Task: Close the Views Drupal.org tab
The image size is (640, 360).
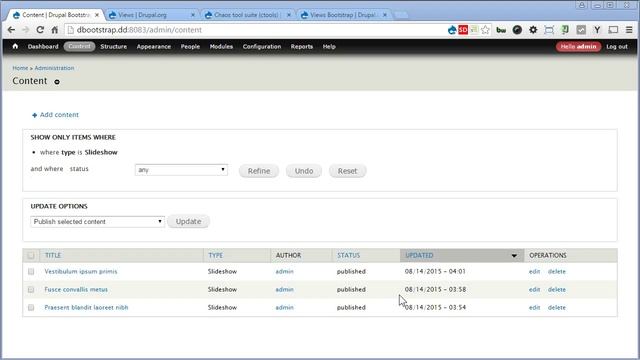Action: click(x=193, y=15)
